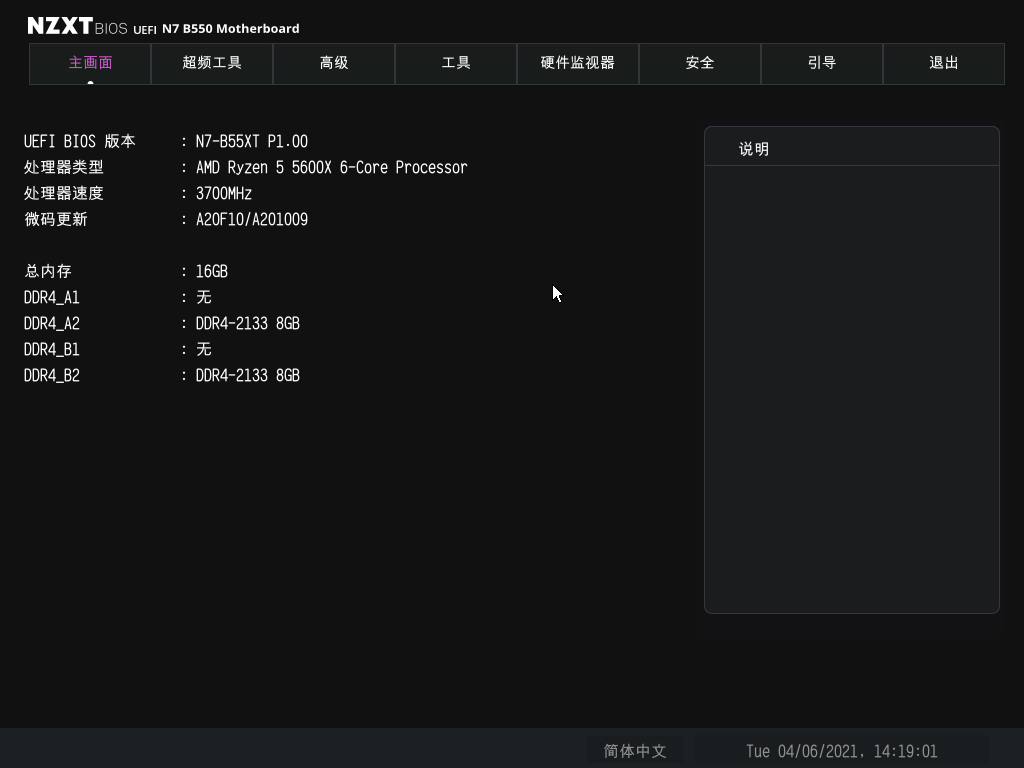The height and width of the screenshot is (768, 1024).
Task: Select the 微码更新 label
Action: coord(56,219)
